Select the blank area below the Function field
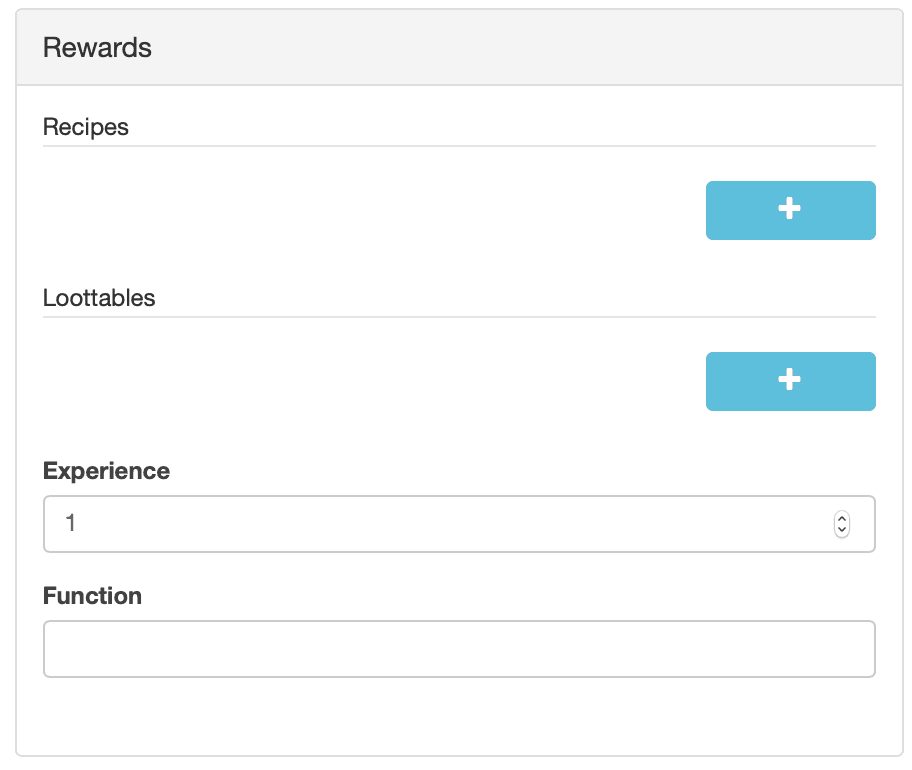This screenshot has height=770, width=912. (459, 716)
